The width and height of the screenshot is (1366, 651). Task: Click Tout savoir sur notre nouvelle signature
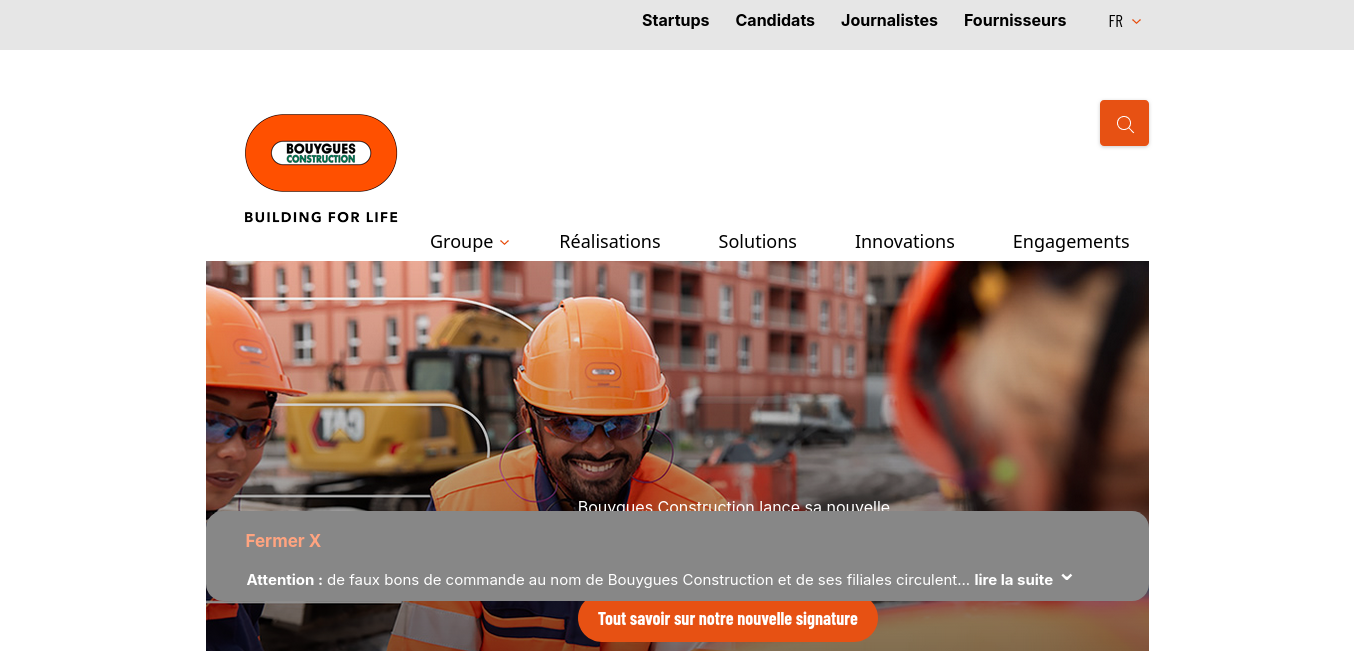point(728,619)
